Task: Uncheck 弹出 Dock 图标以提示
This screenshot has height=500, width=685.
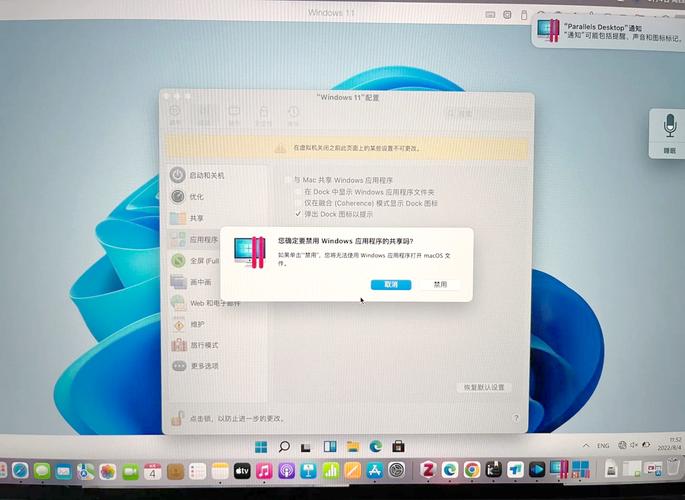Action: [298, 214]
